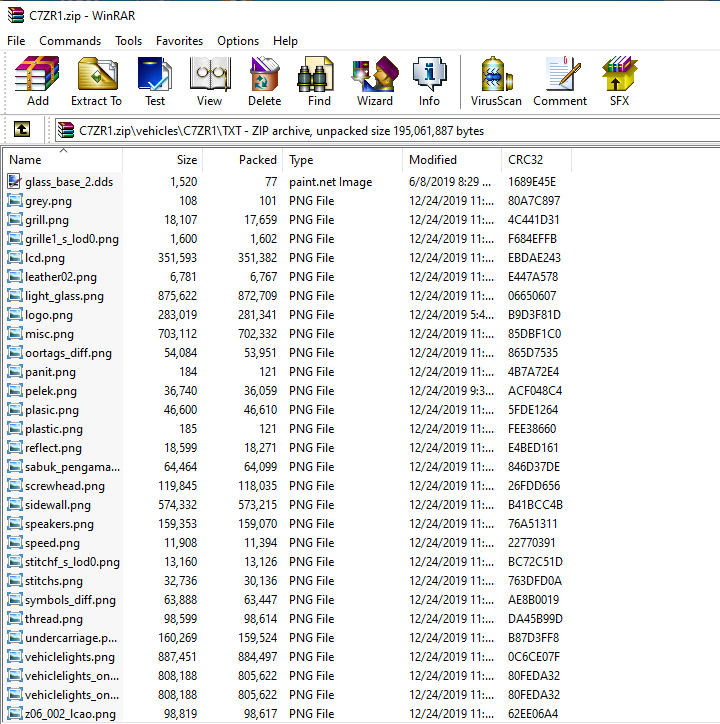Select the grill.png row
This screenshot has width=720, height=724.
point(287,220)
